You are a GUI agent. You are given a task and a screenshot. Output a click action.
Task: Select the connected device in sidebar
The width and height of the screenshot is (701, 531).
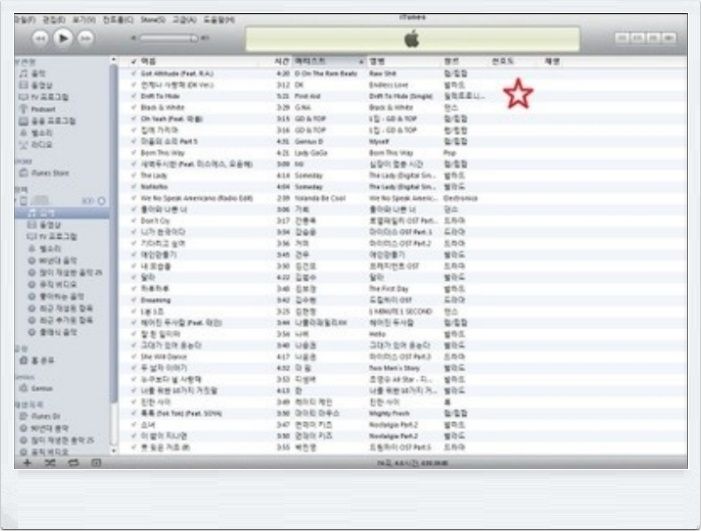coord(36,201)
